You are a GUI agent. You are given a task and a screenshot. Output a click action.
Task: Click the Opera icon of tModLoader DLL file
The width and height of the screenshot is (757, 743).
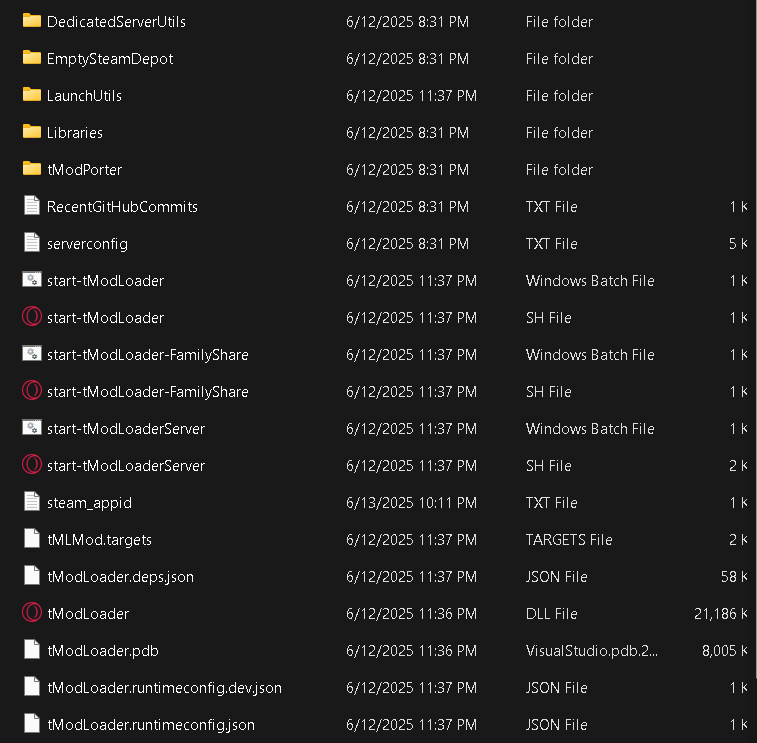coord(32,613)
